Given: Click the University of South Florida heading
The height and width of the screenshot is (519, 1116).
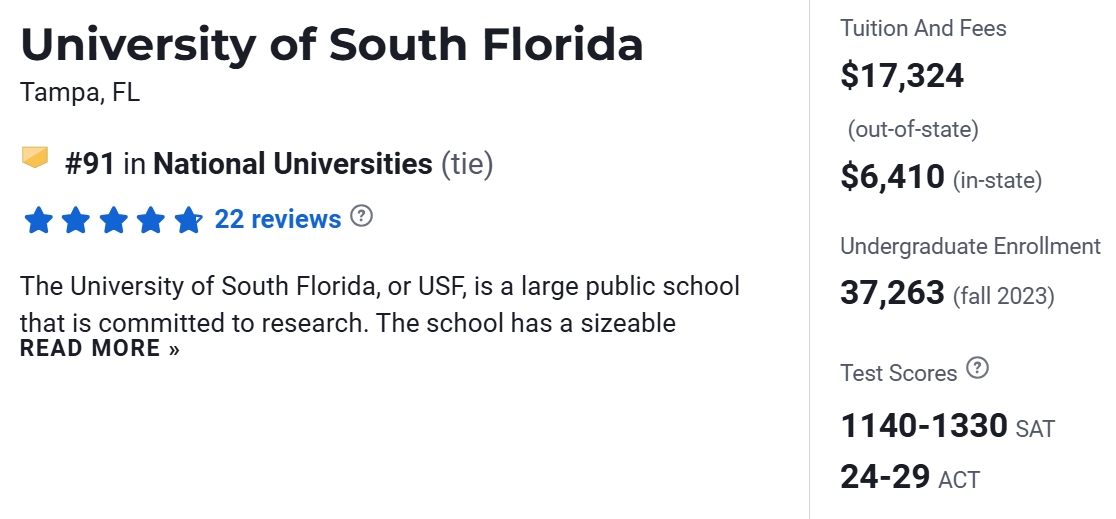Looking at the screenshot, I should pyautogui.click(x=331, y=45).
